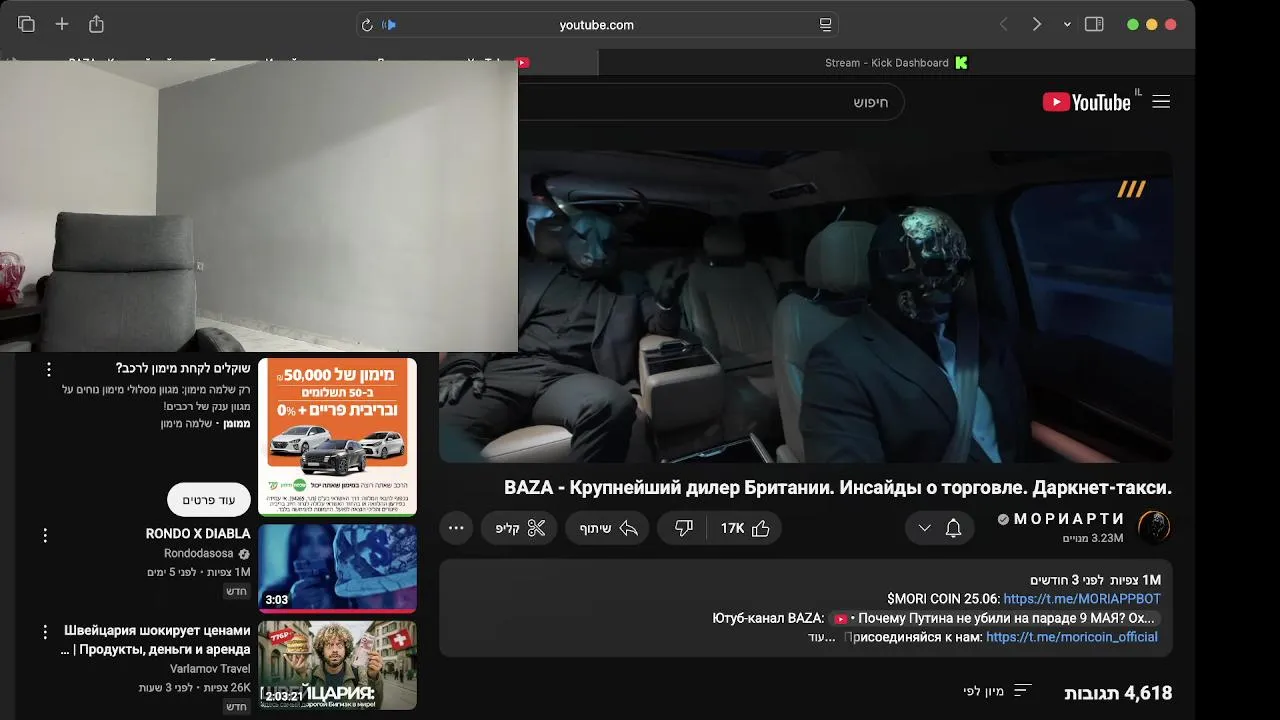Click the screen icon at address bar end
This screenshot has width=1280, height=720.
tap(826, 25)
